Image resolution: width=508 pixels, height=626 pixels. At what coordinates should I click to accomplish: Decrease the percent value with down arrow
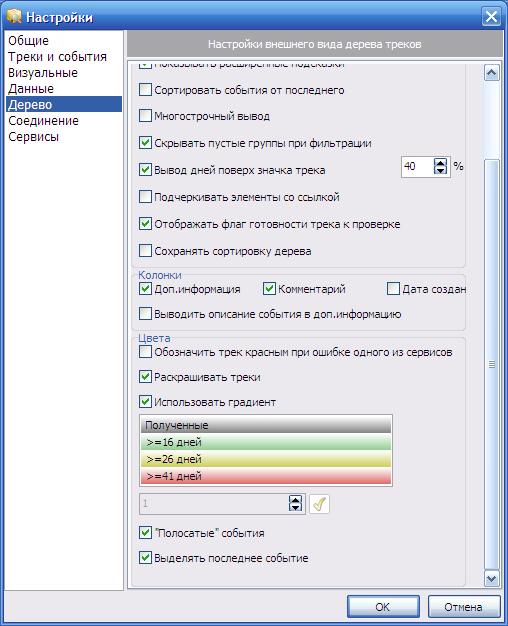pyautogui.click(x=440, y=170)
